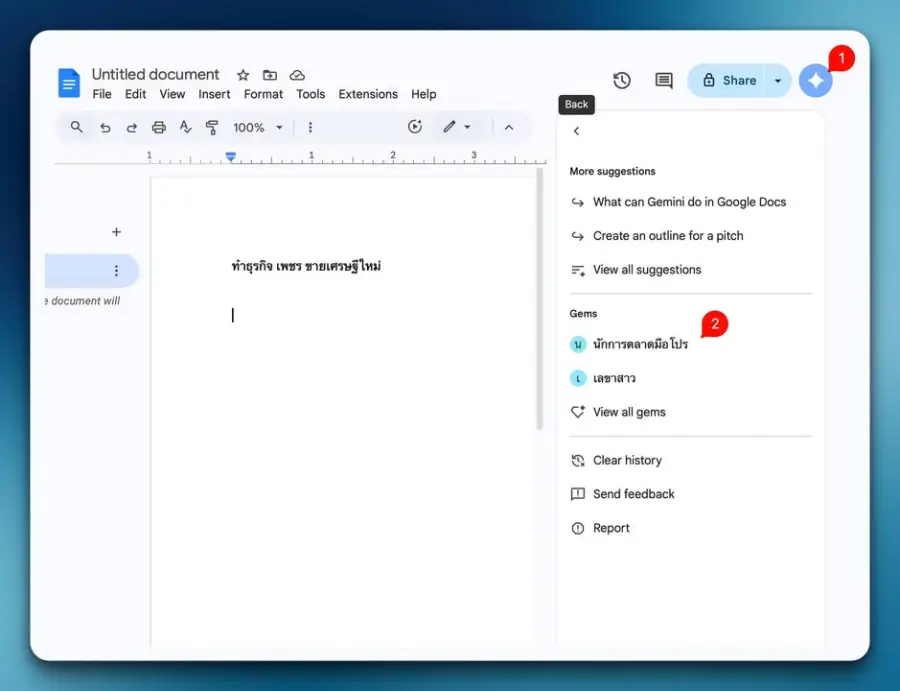This screenshot has height=691, width=900.
Task: Click the Gemini sparkle button
Action: 816,80
